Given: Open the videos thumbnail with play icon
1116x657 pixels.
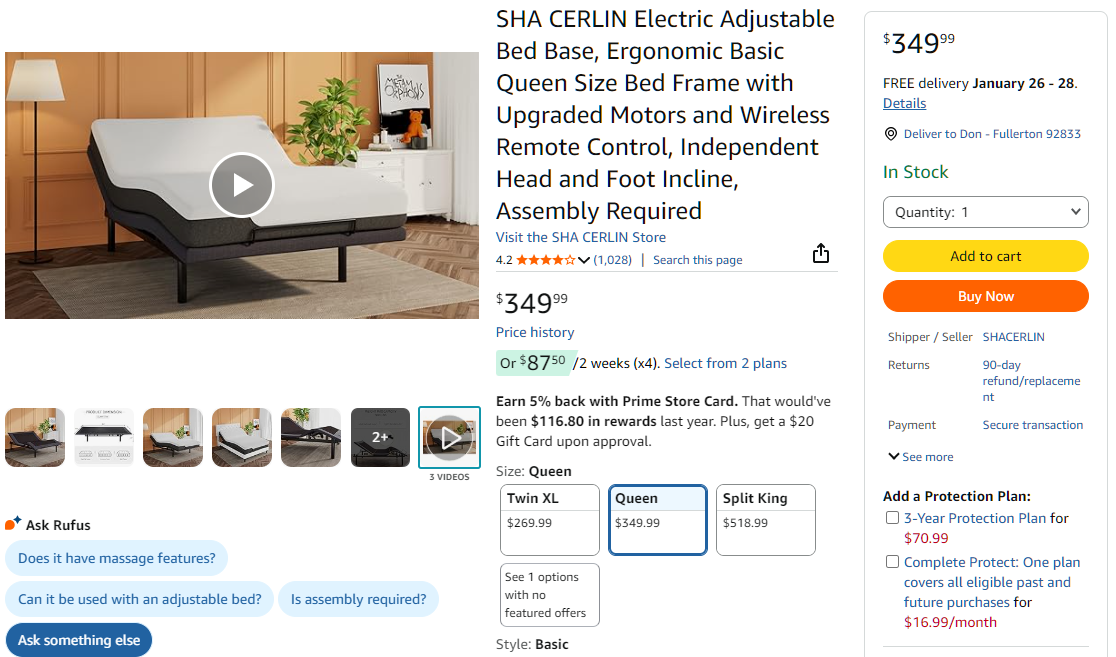Looking at the screenshot, I should coord(449,437).
